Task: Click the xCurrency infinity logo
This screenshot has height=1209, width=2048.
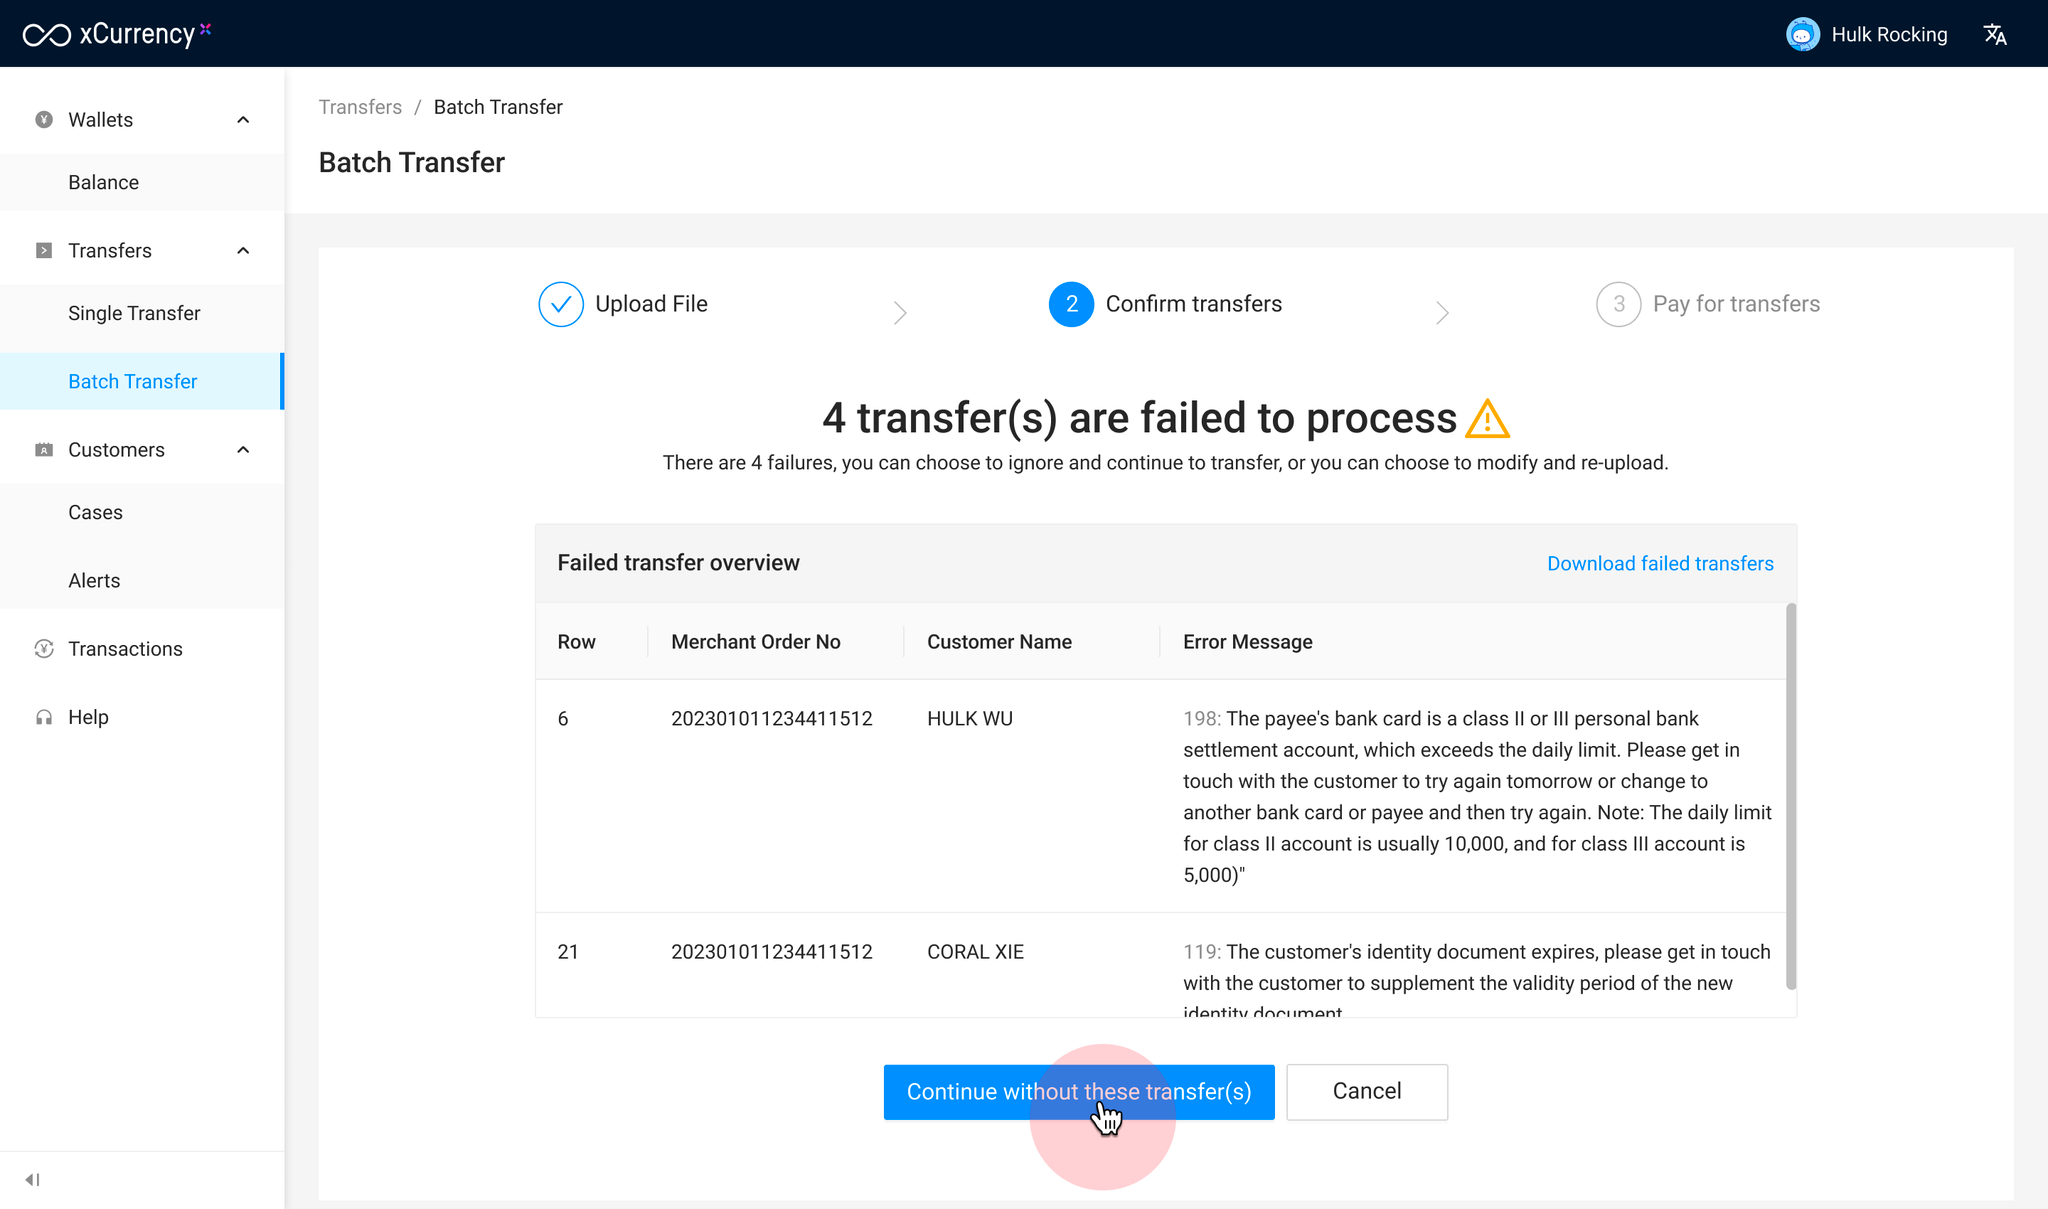Action: (46, 35)
